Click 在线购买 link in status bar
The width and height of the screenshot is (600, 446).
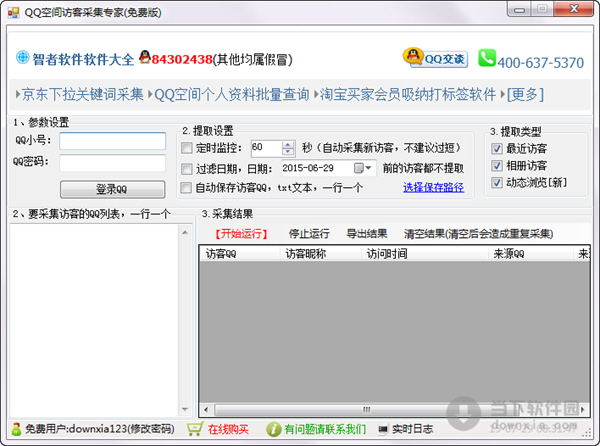pos(228,429)
